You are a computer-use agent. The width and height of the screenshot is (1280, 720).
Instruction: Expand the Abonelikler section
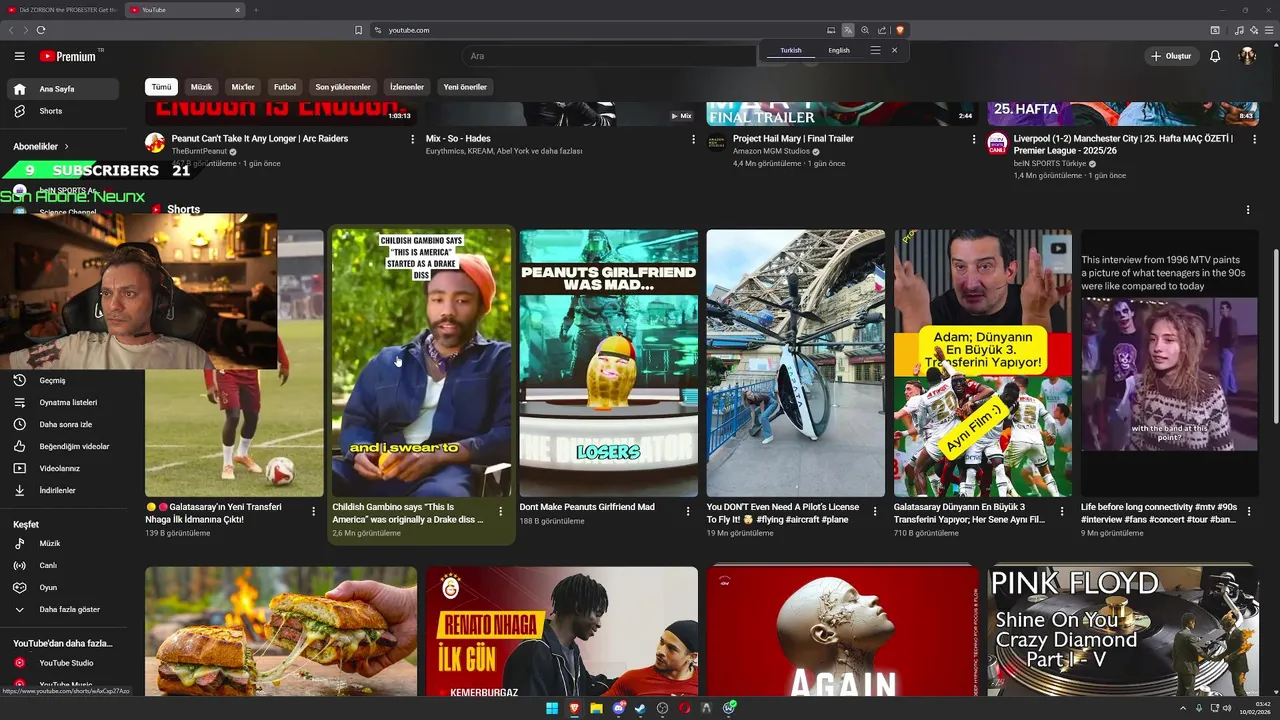41,146
